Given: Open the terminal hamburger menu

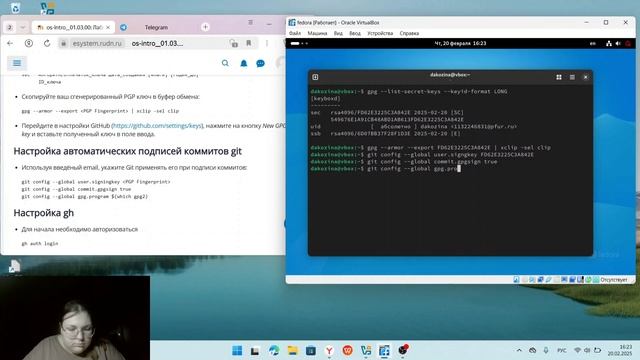Looking at the screenshot, I should [x=572, y=77].
